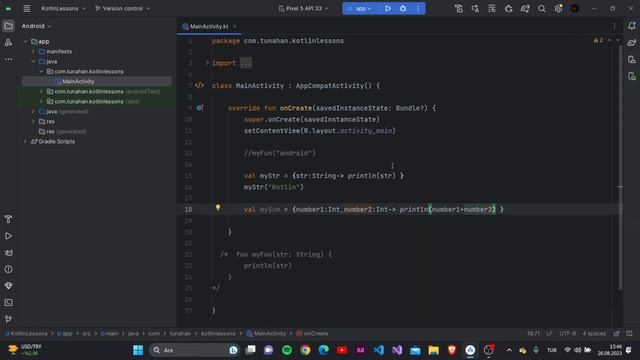Open the Resource Manager sidebar icon
640x360 pixels.
tap(8, 42)
